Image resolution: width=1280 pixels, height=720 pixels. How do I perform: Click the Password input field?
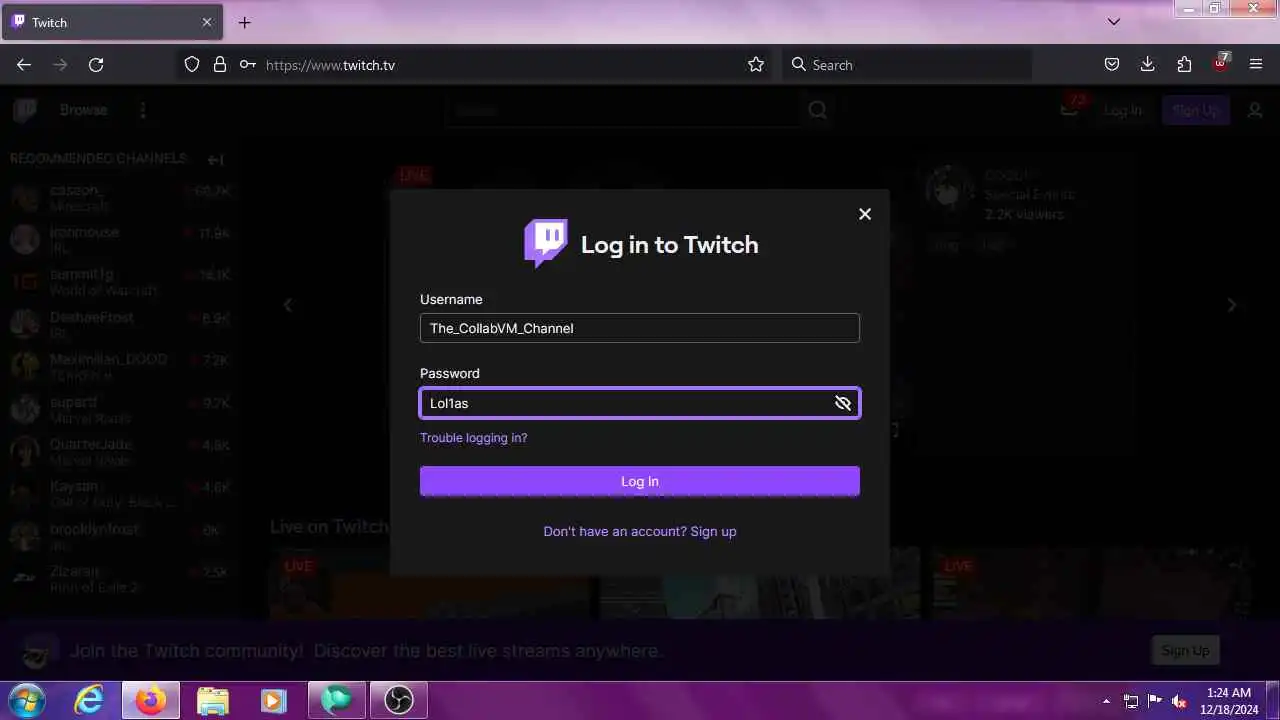point(640,403)
